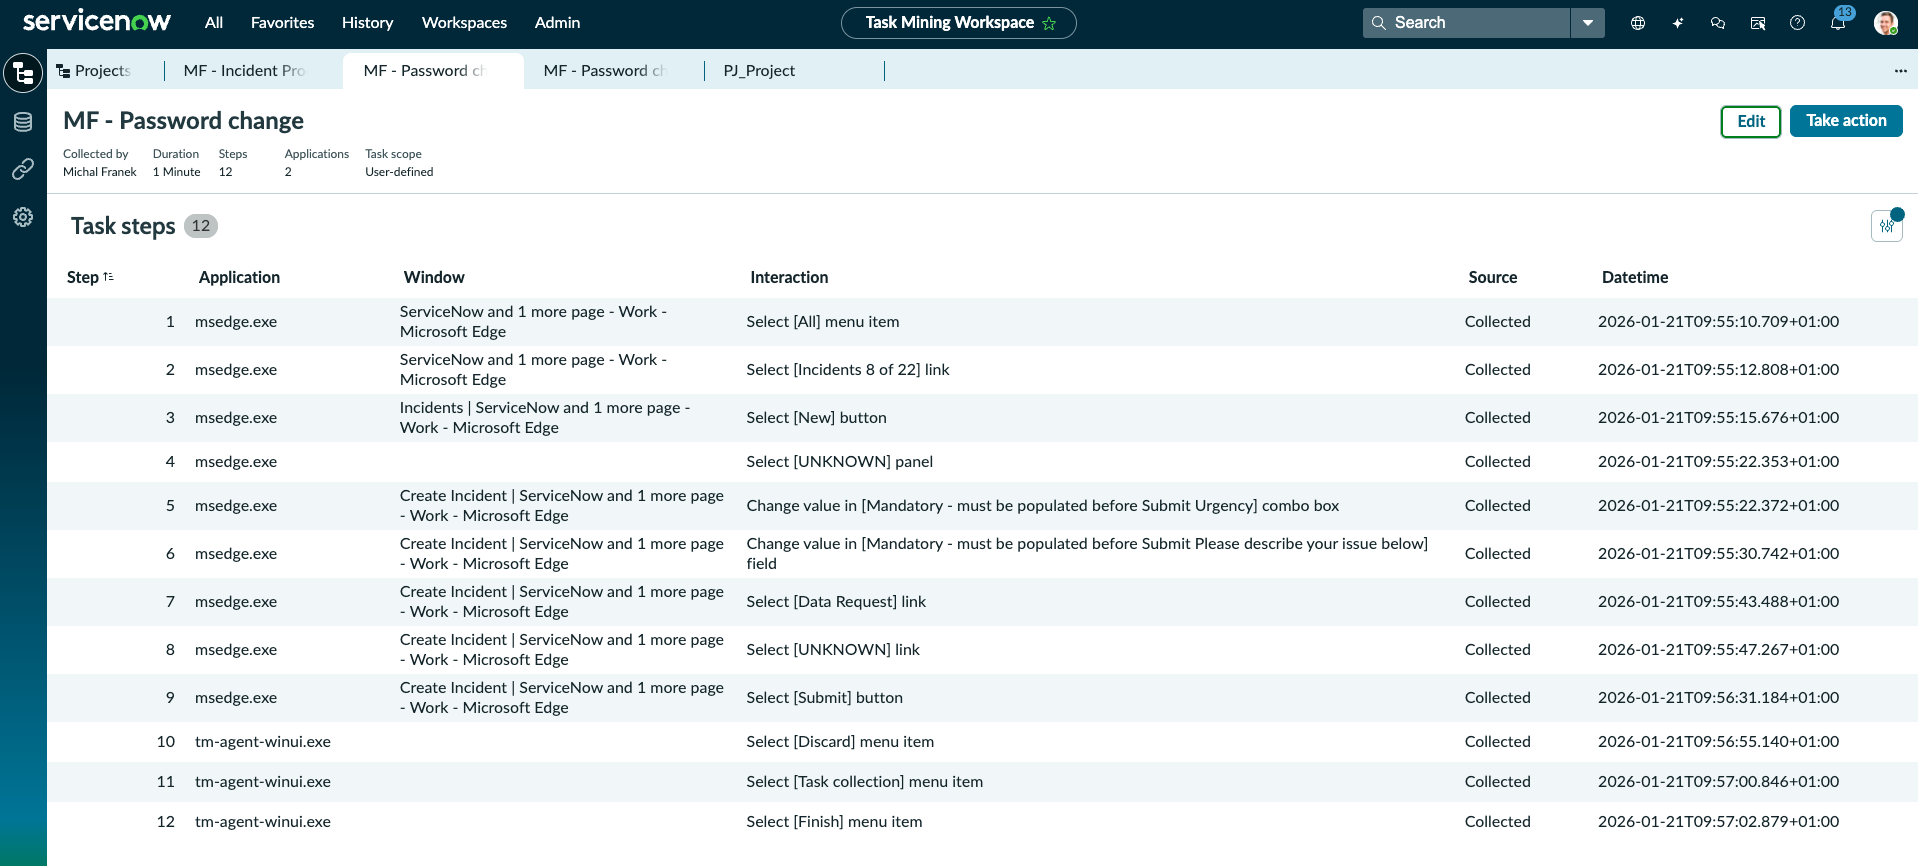Click the Edit button
The width and height of the screenshot is (1918, 866).
point(1751,121)
